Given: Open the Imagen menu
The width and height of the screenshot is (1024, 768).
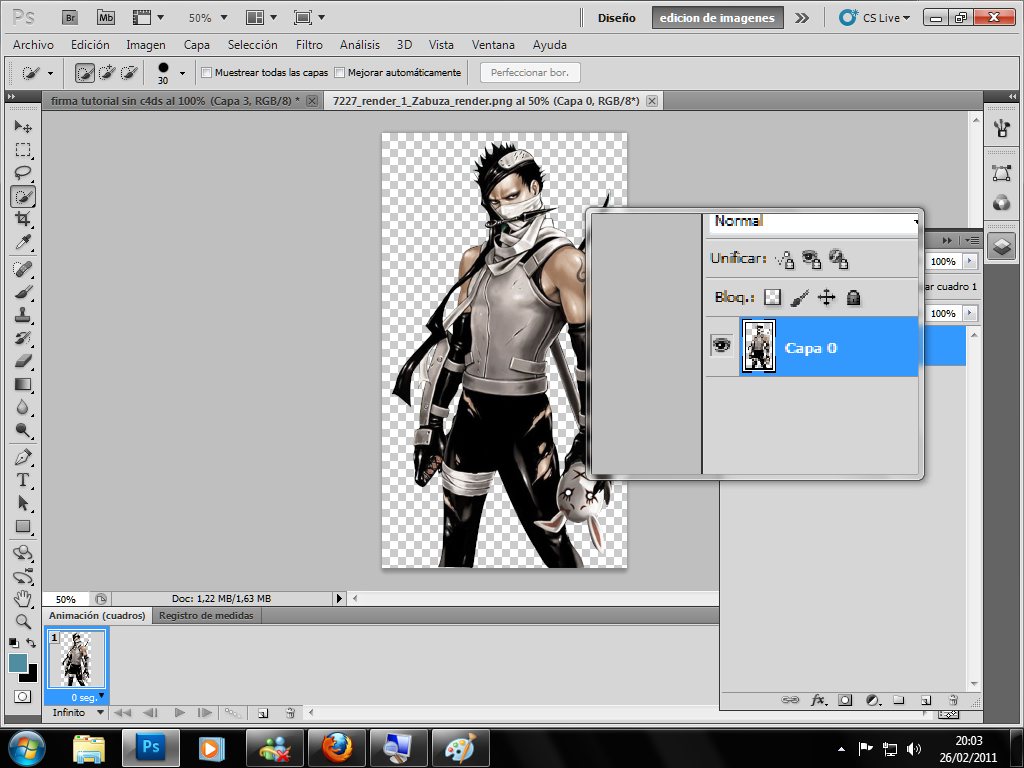Looking at the screenshot, I should coord(146,45).
